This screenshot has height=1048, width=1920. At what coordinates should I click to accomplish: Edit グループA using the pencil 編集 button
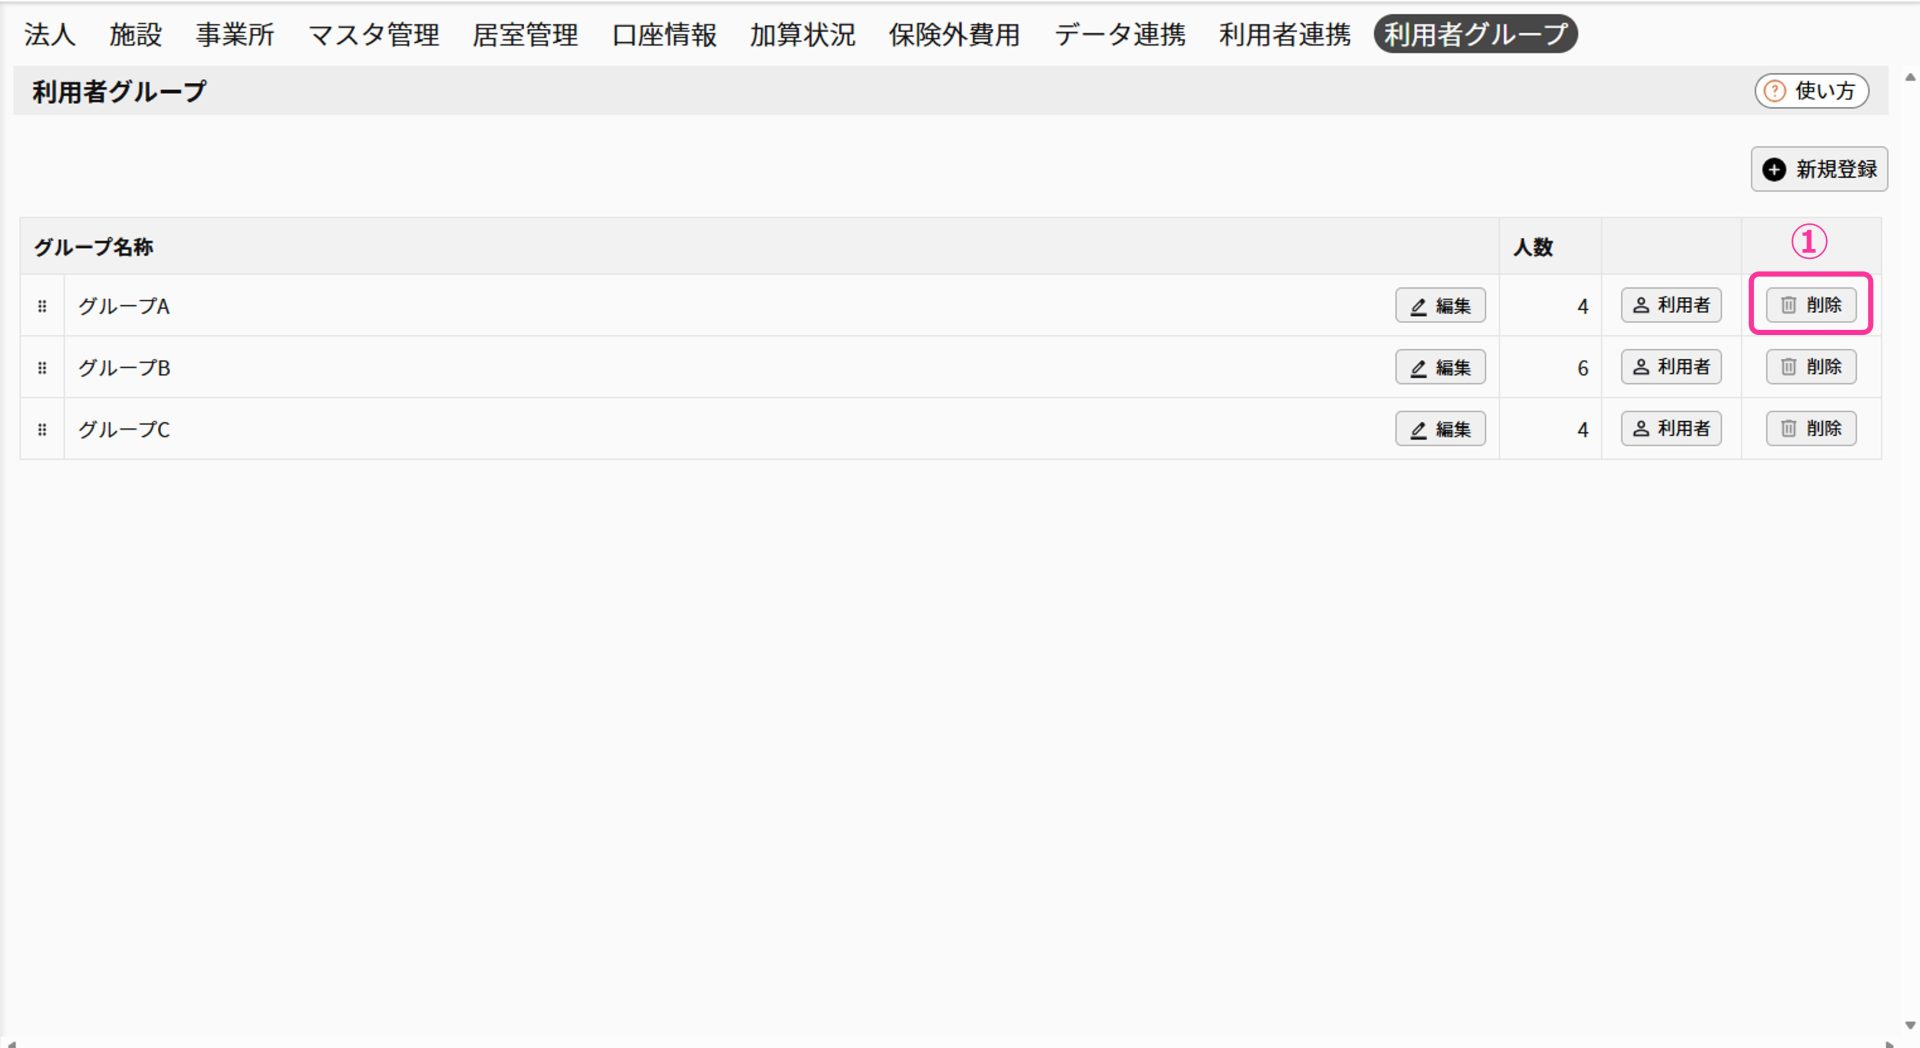[x=1440, y=306]
